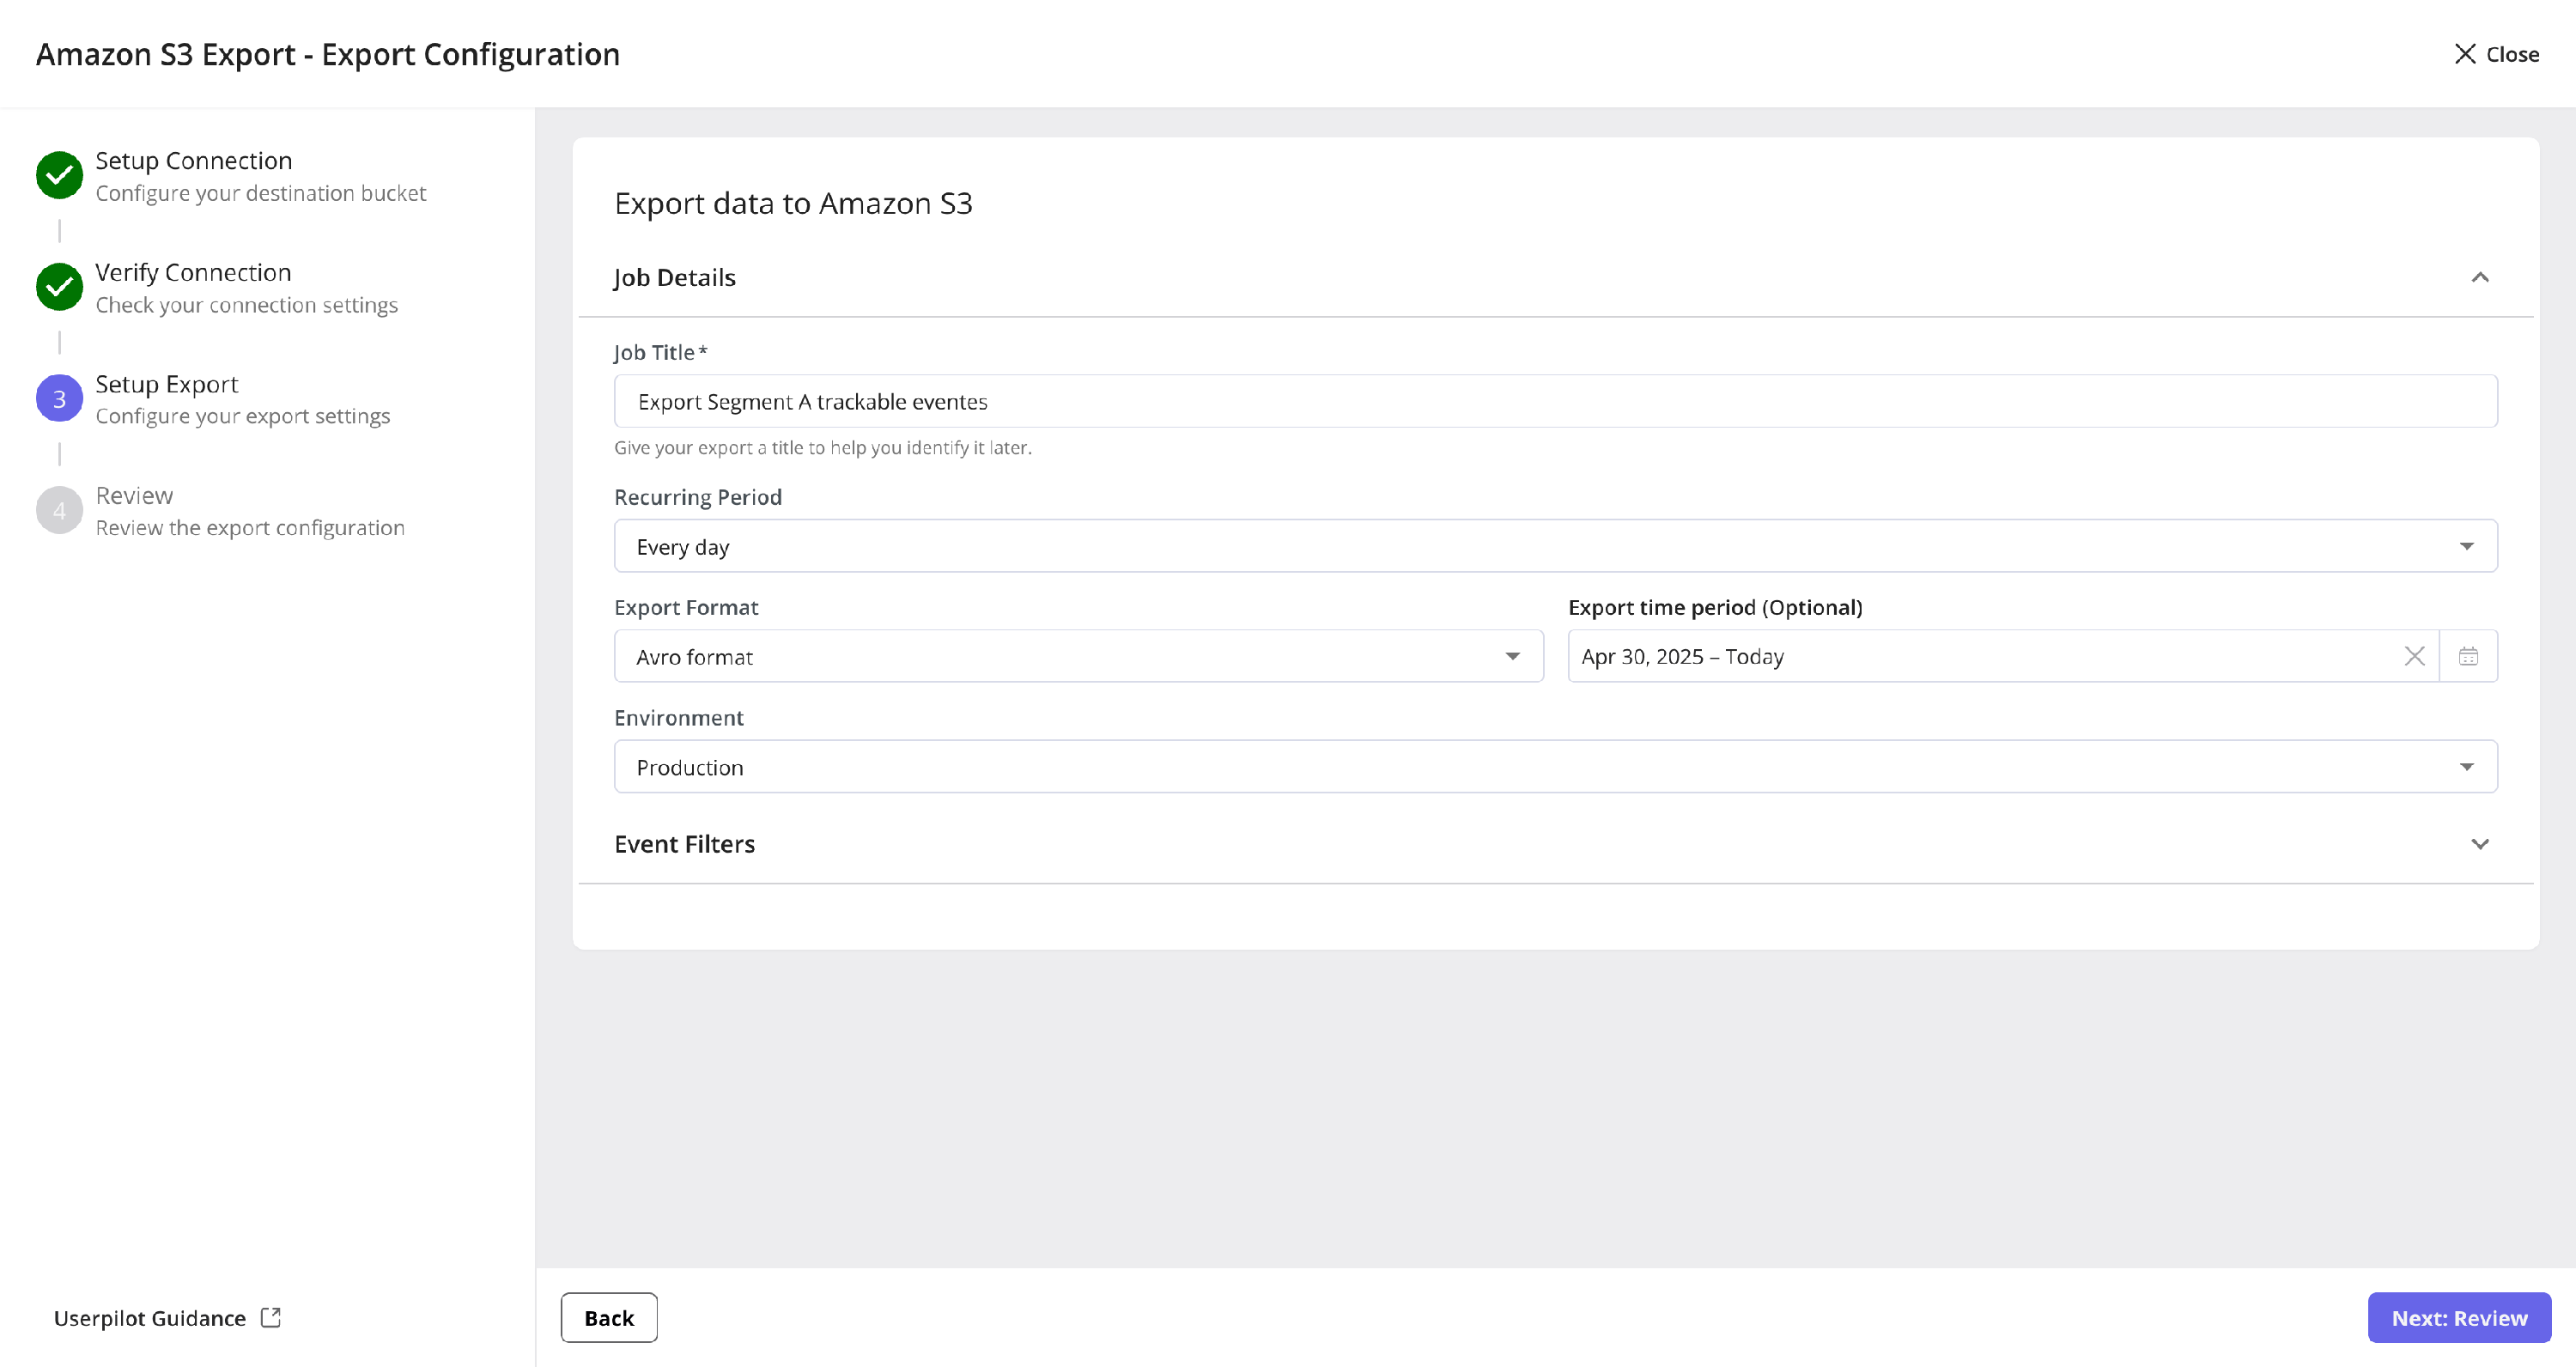Click the Export Format label

coord(686,607)
